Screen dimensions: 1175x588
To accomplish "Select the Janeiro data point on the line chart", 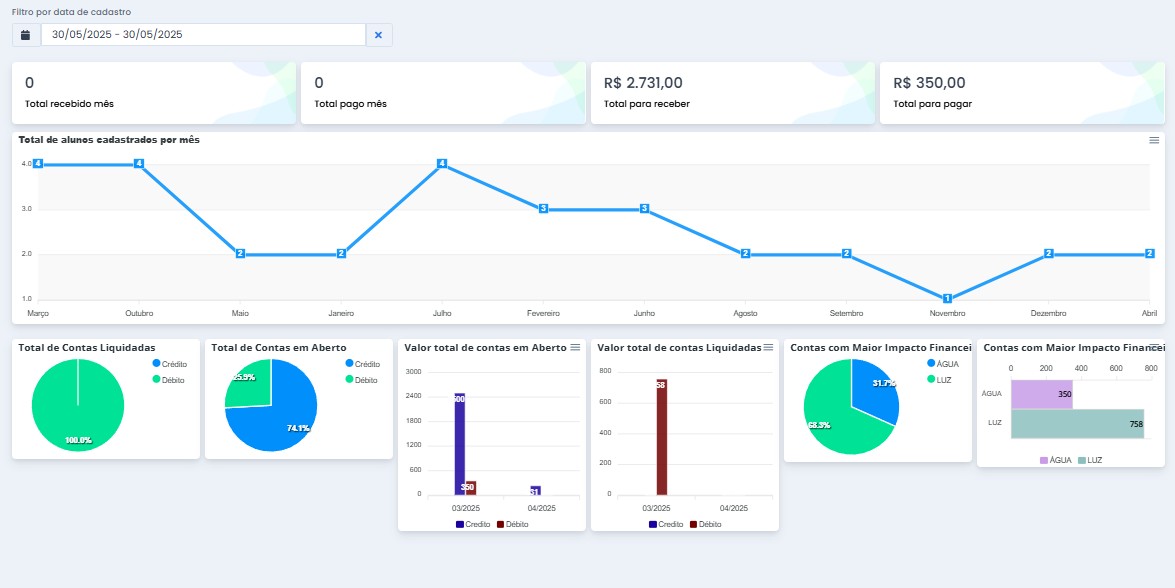I will 341,253.
